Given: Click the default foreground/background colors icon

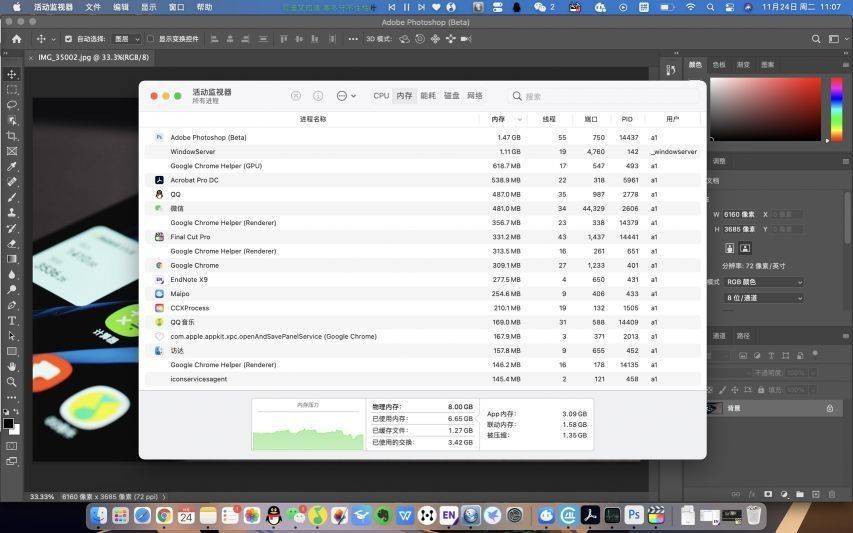Looking at the screenshot, I should (x=6, y=412).
